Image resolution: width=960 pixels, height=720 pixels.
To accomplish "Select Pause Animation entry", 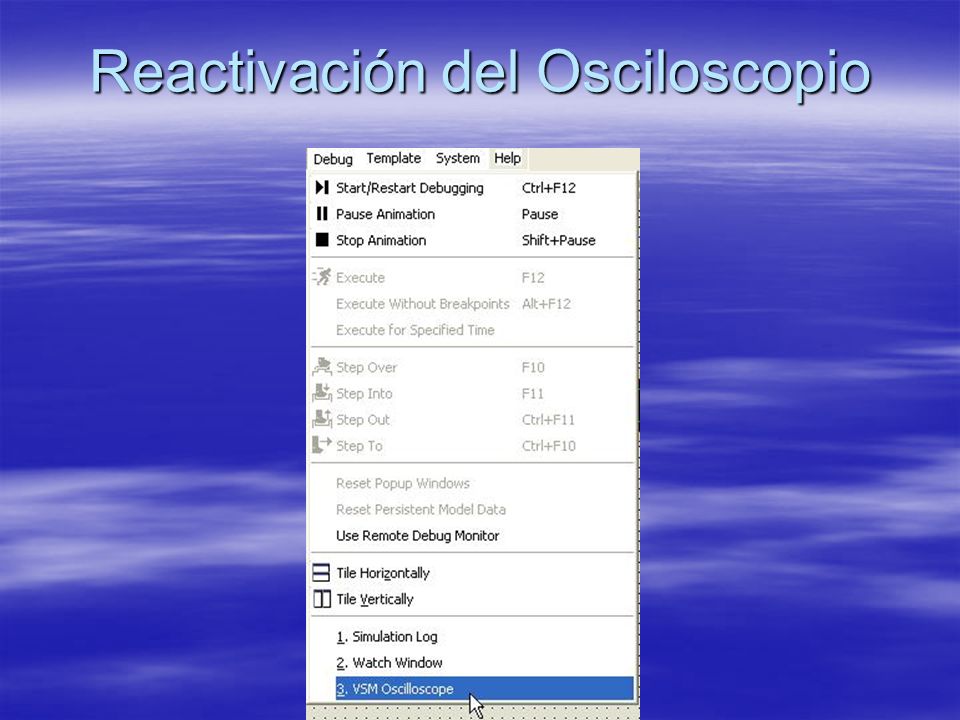I will coord(473,214).
